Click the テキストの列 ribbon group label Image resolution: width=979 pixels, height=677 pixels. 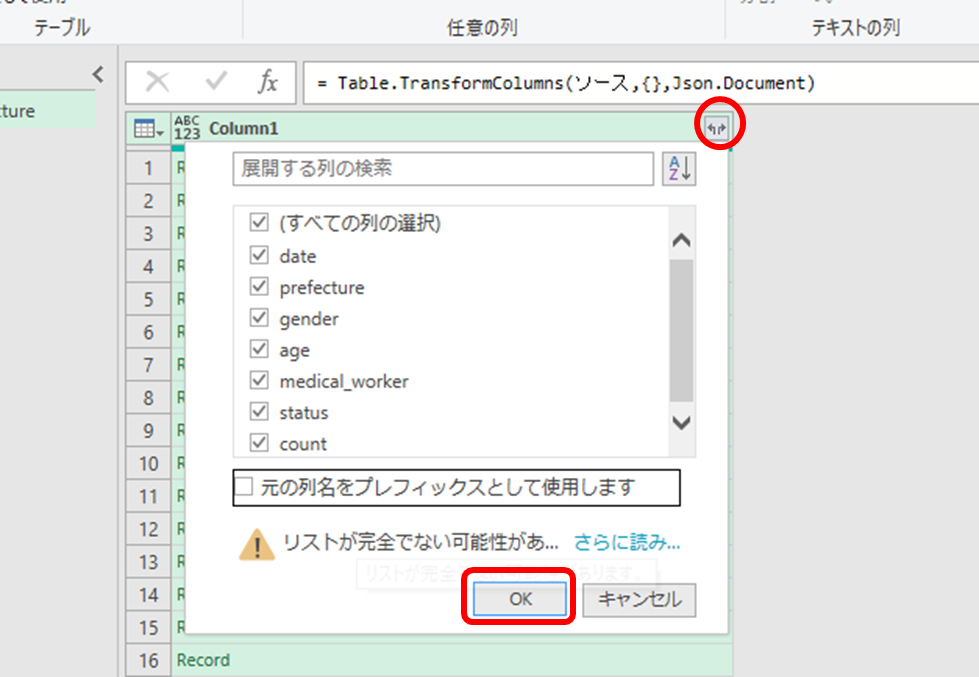tap(855, 27)
